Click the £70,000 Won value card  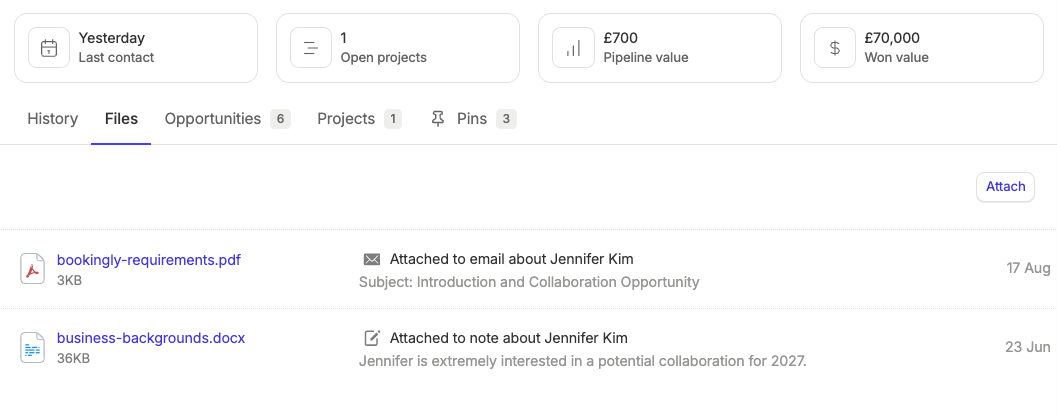pos(922,48)
